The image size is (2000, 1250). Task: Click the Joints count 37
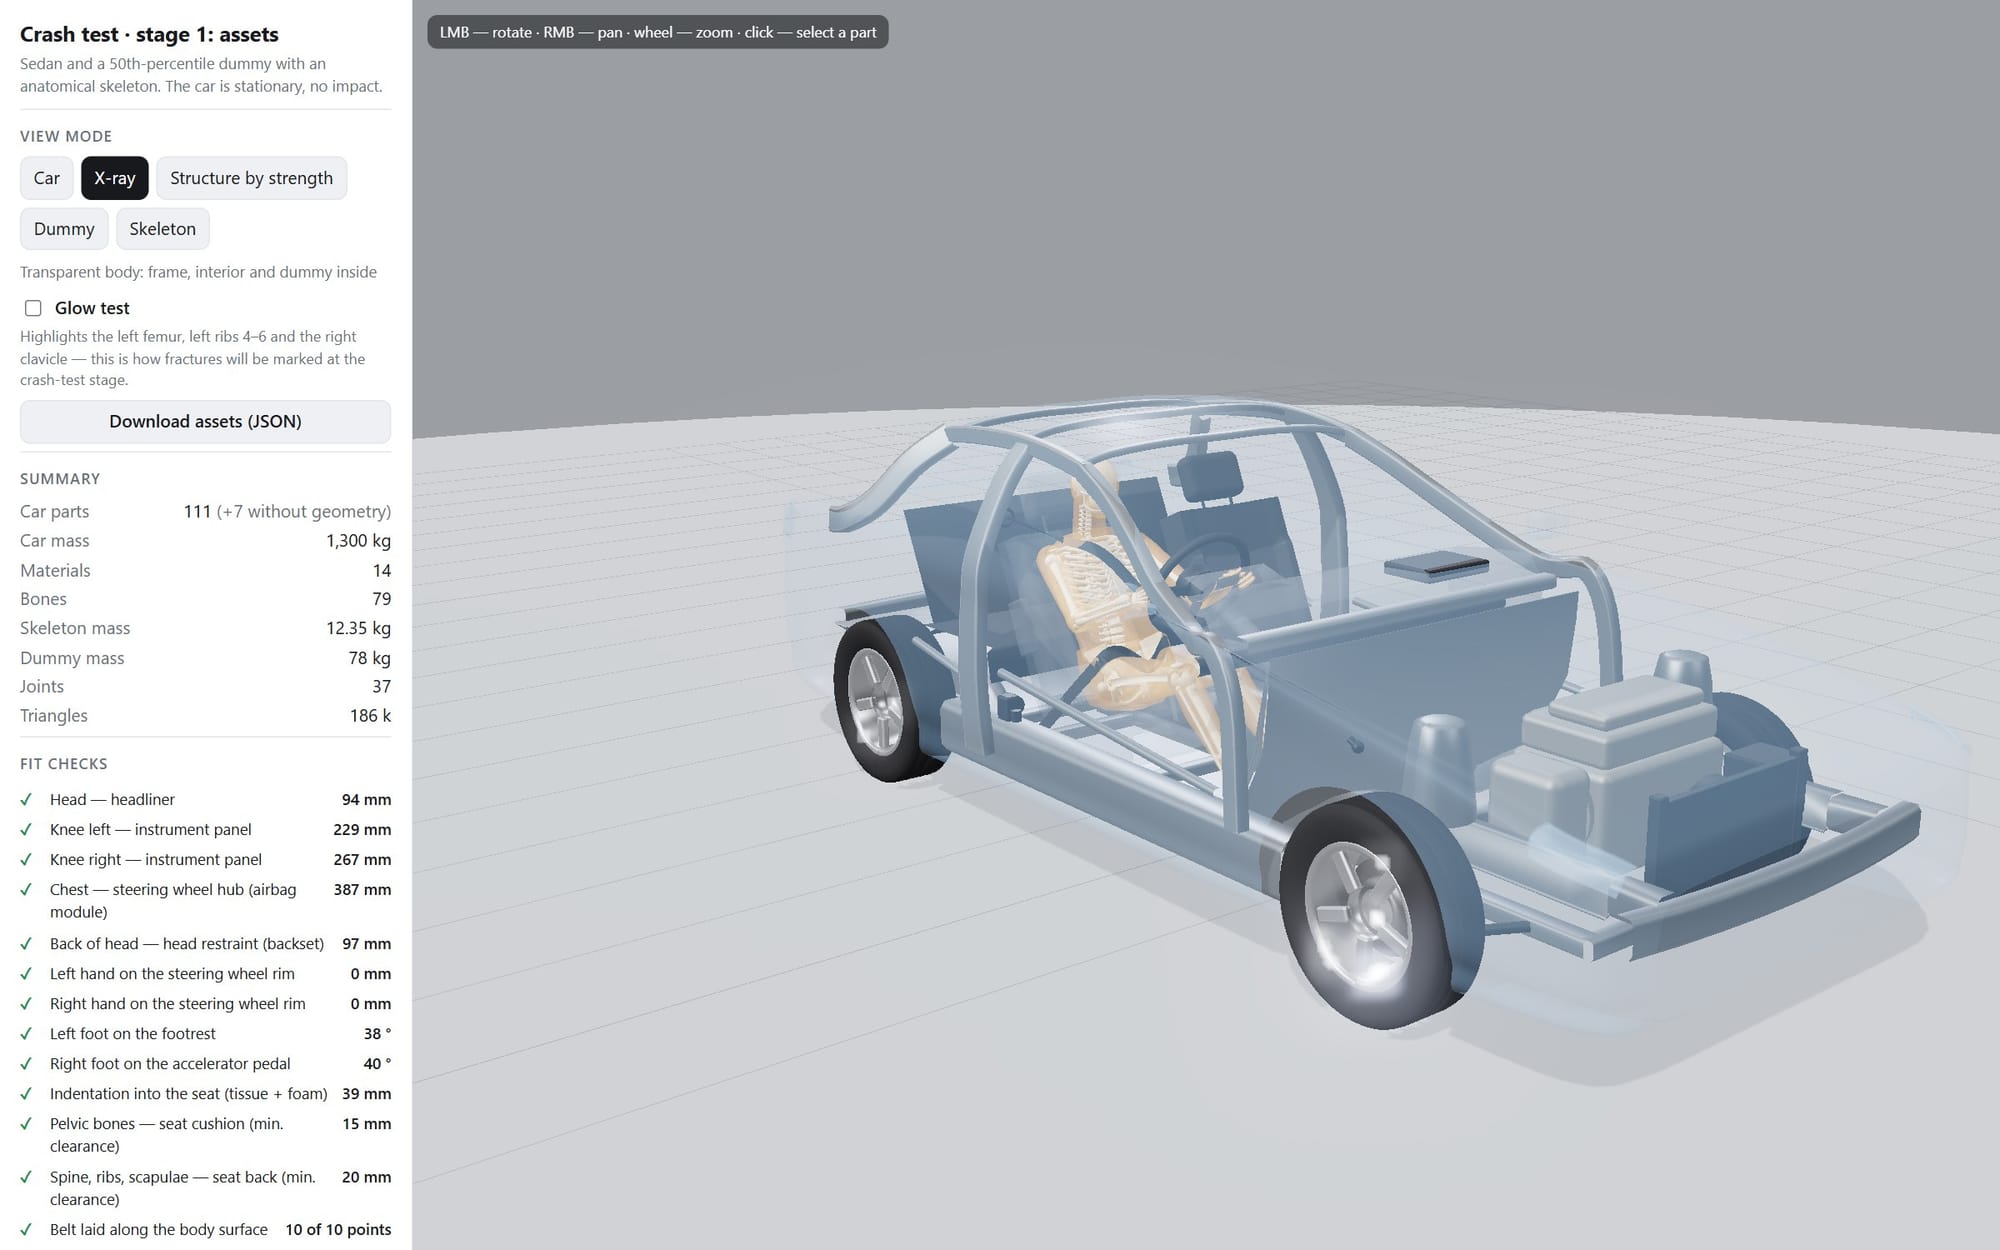[x=381, y=687]
